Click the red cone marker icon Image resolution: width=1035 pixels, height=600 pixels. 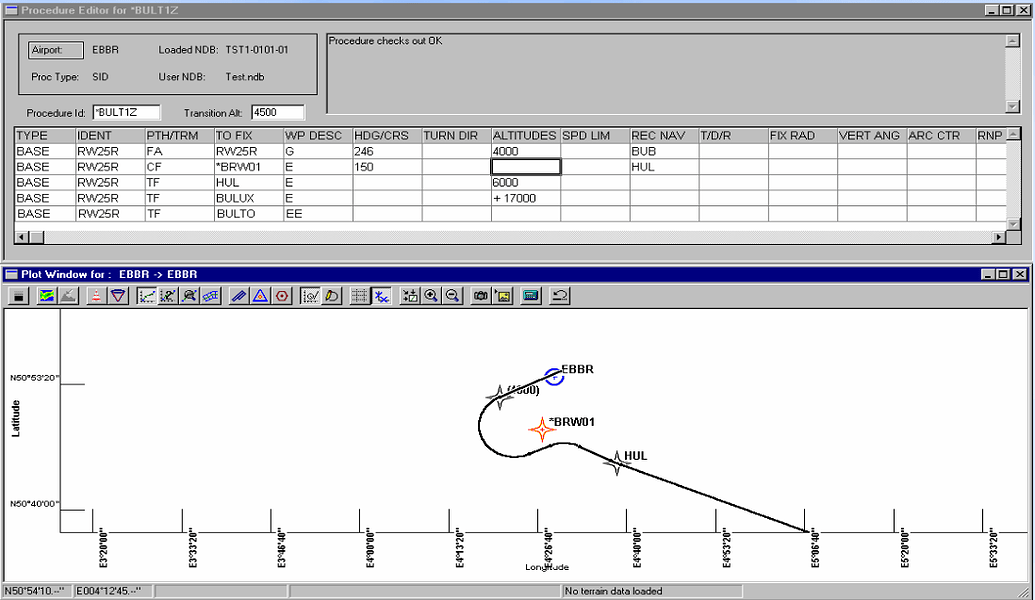point(94,296)
